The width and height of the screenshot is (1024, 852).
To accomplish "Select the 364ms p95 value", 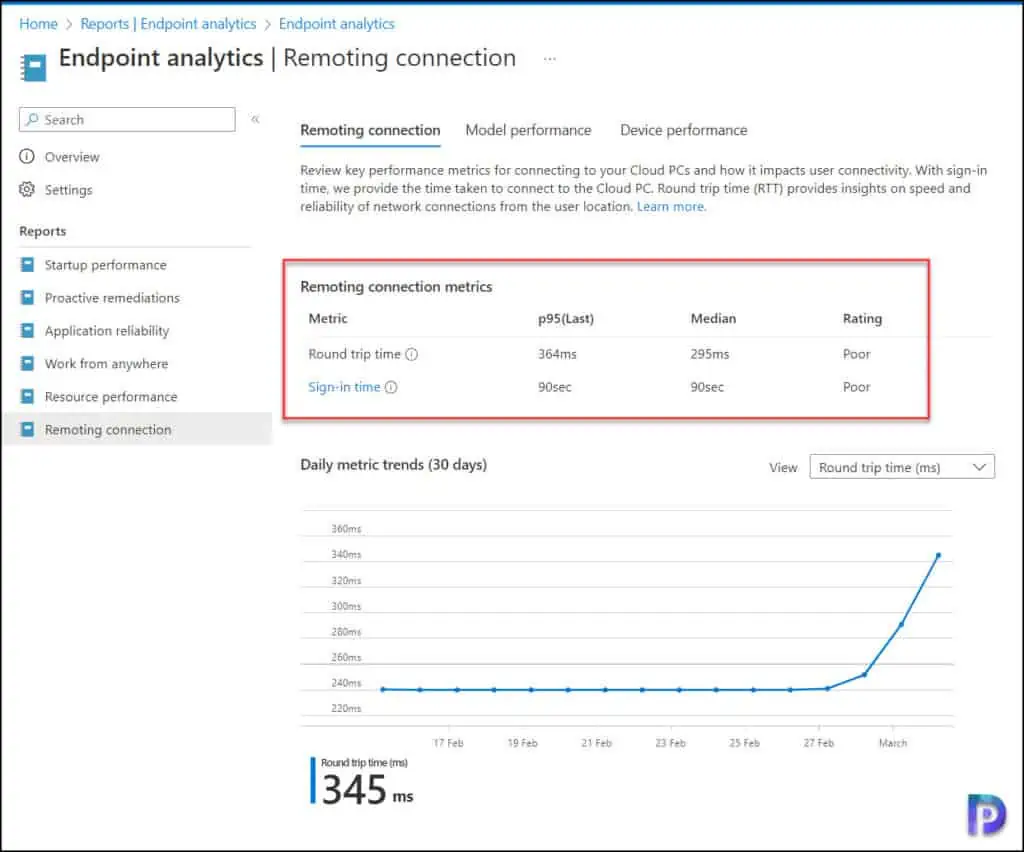I will click(x=557, y=355).
